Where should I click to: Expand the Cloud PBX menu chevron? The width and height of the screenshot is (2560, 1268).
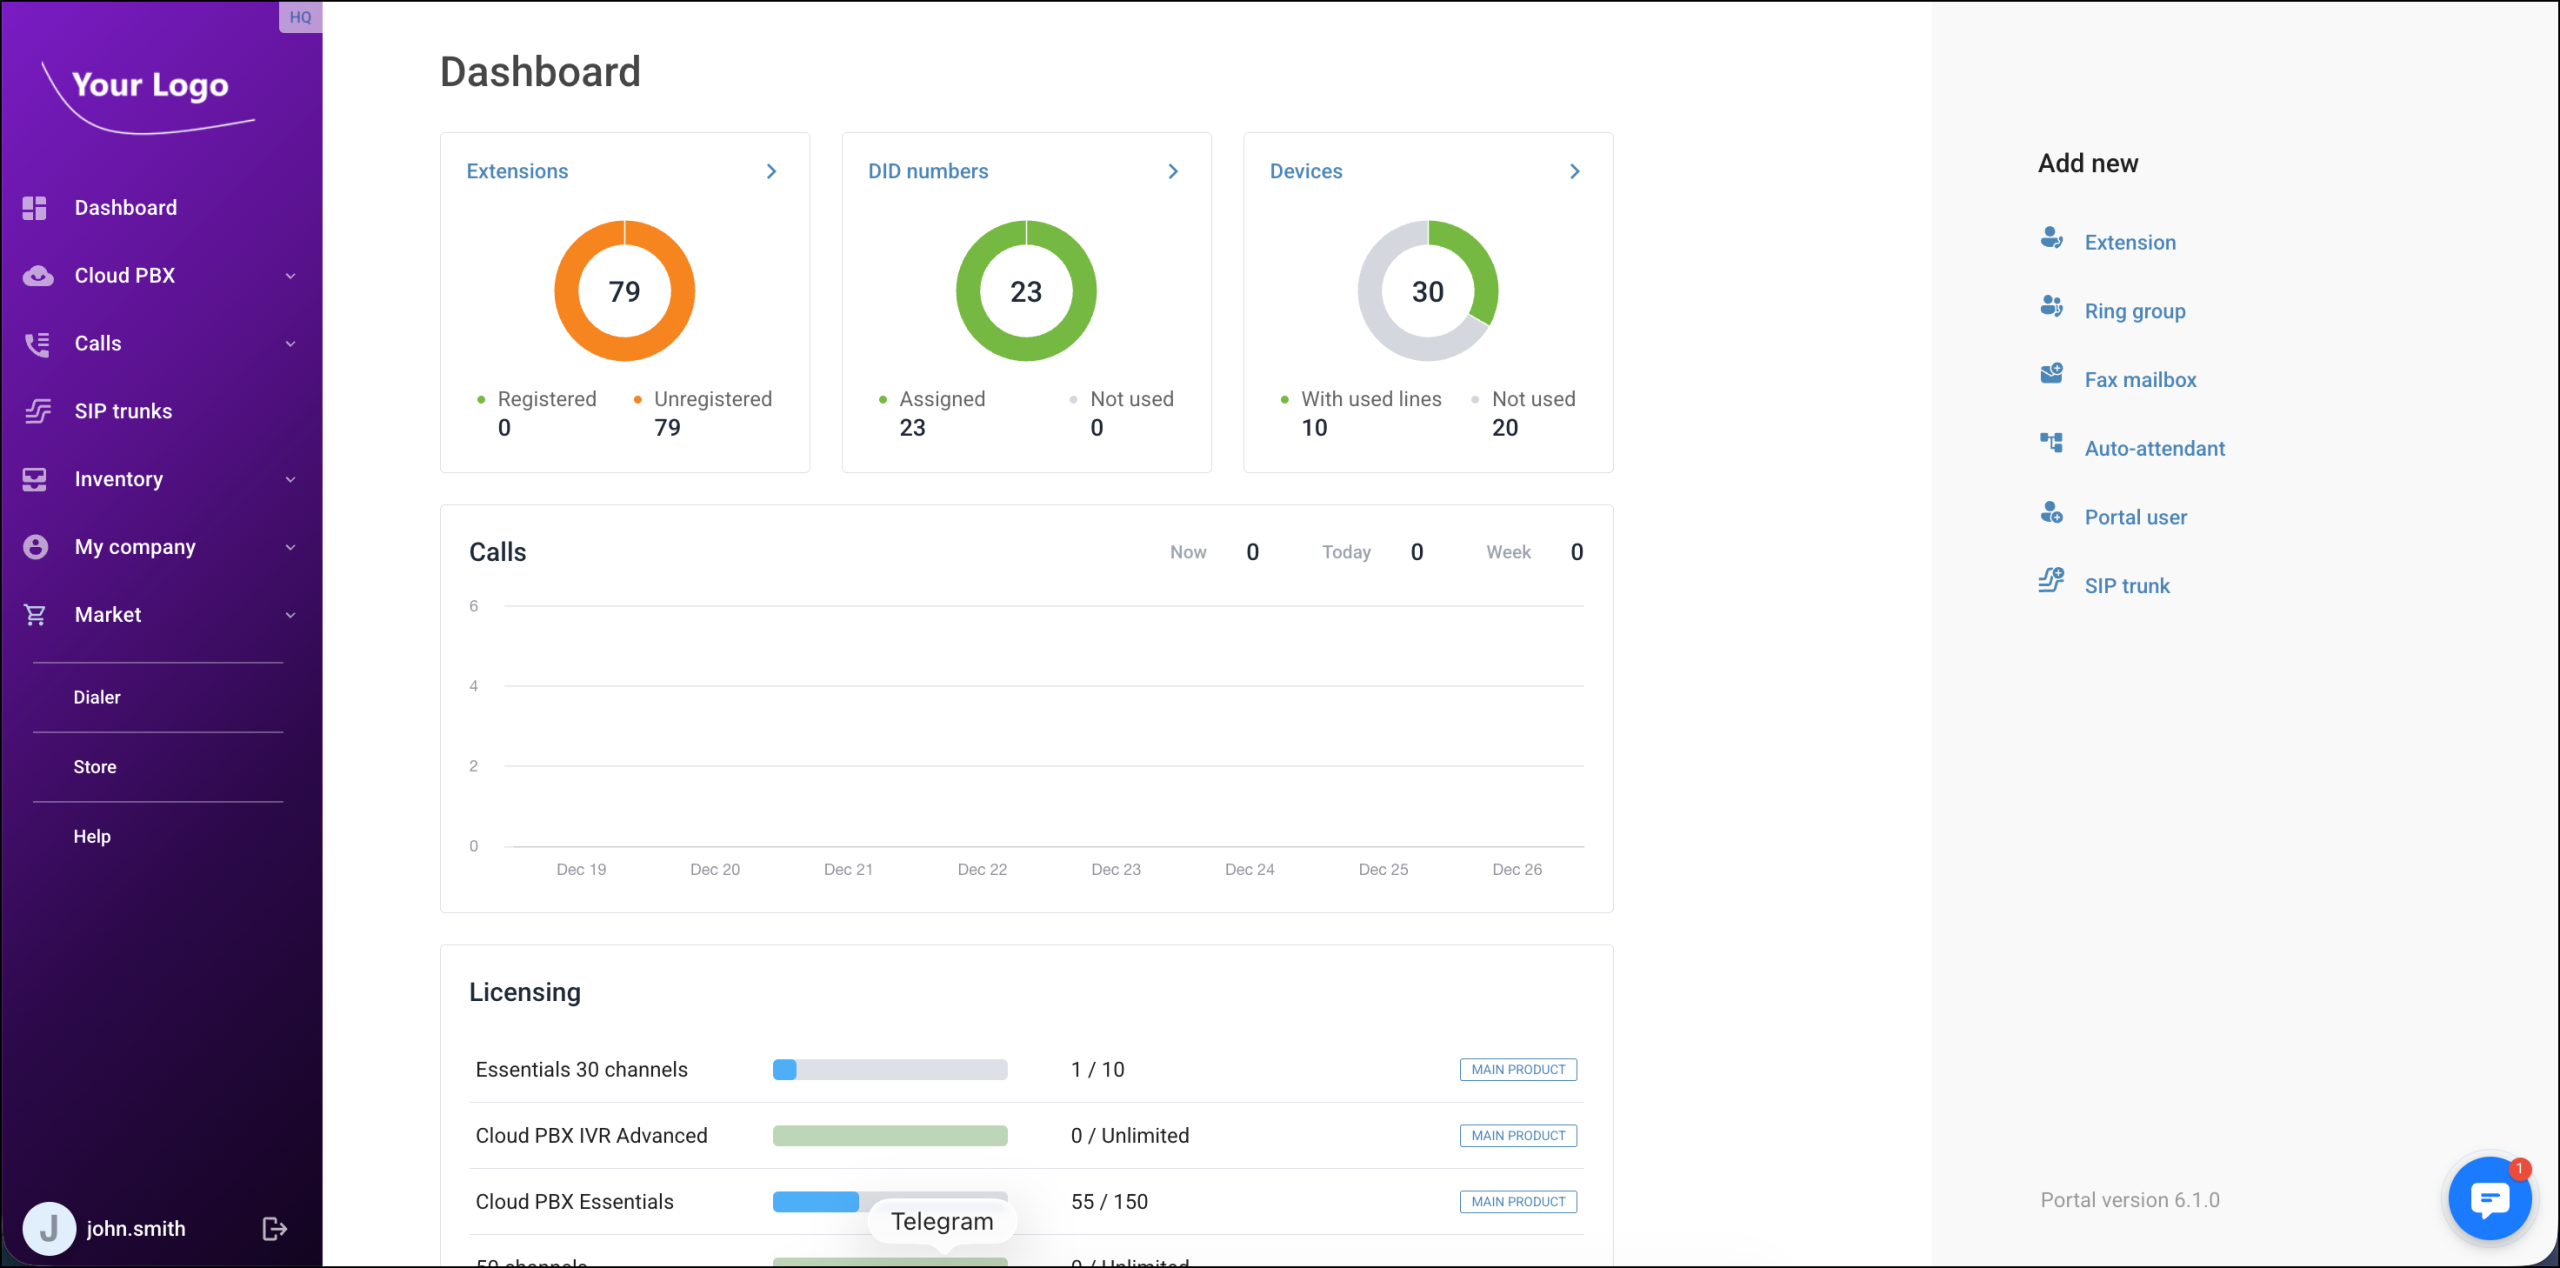[290, 276]
